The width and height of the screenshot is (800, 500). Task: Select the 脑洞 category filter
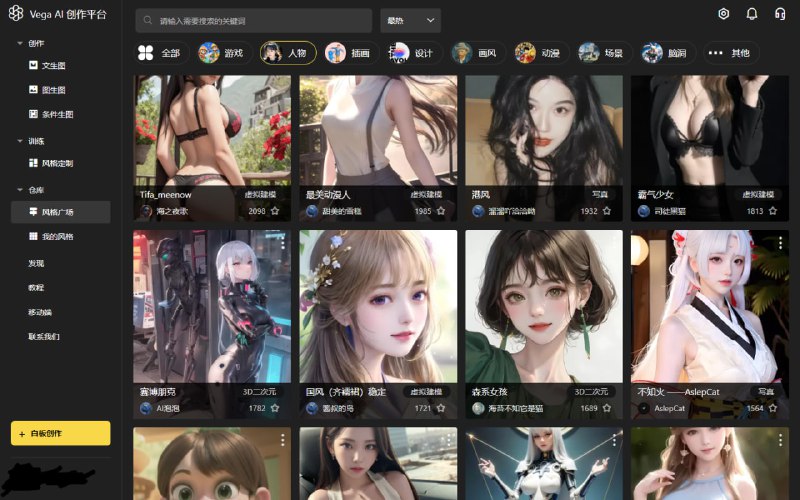click(666, 53)
